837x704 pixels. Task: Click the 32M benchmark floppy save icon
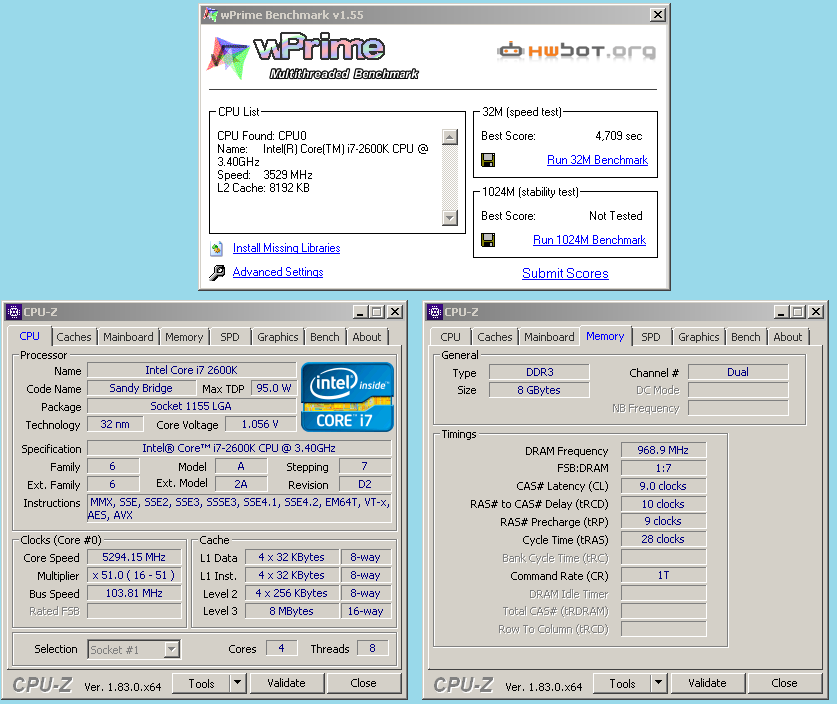tap(488, 160)
